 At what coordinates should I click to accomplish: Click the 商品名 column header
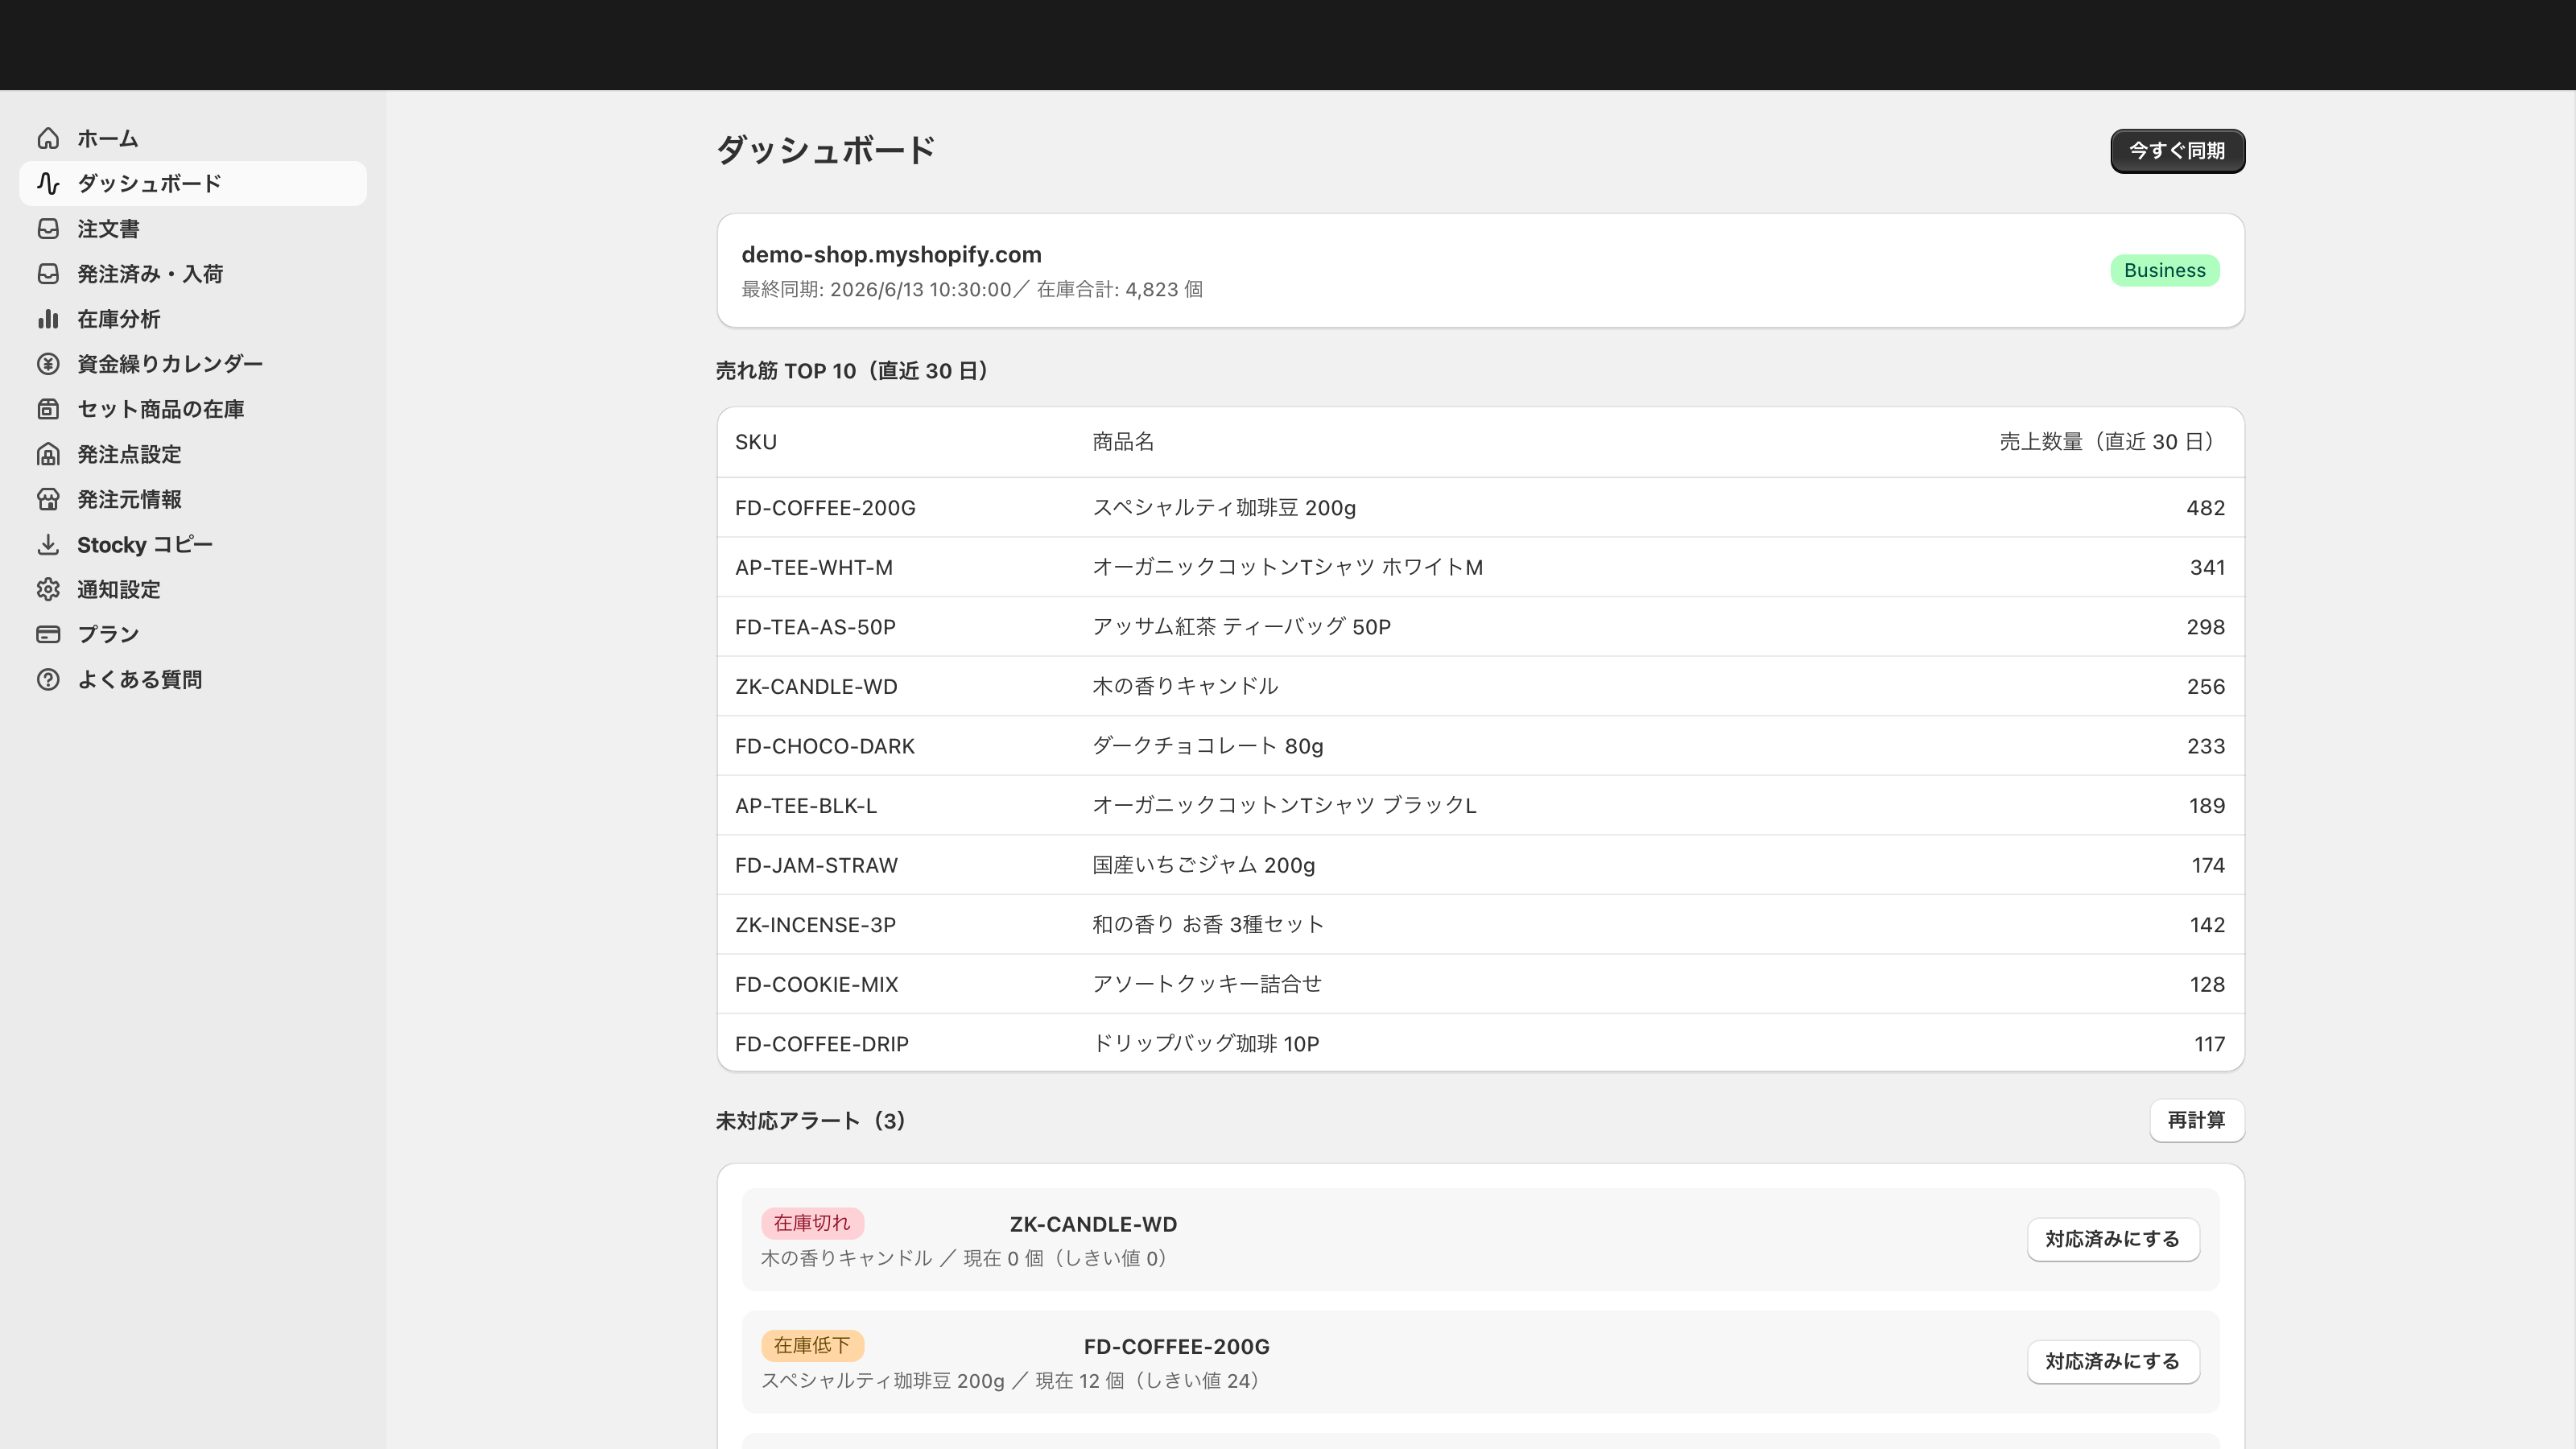1123,442
